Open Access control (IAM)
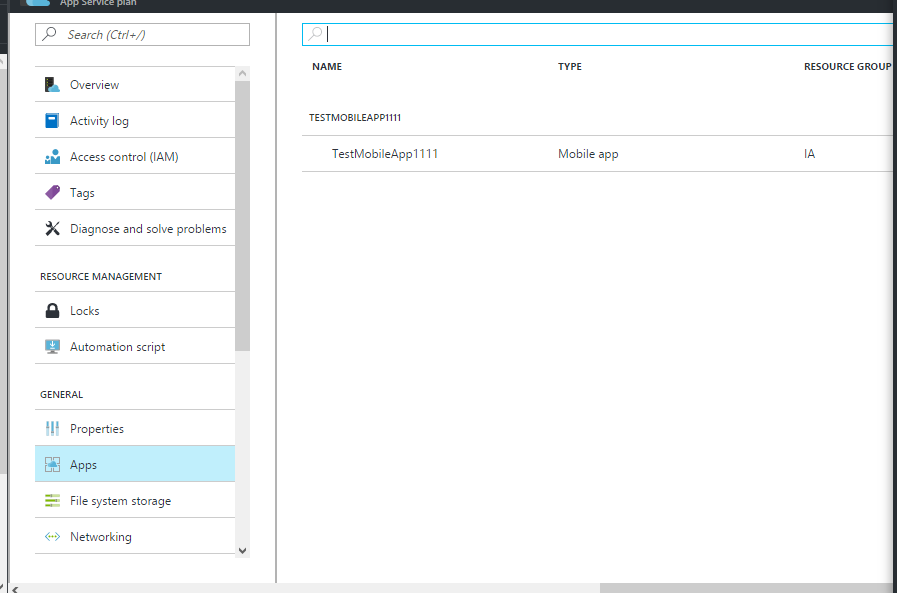The width and height of the screenshot is (897, 593). tap(135, 157)
